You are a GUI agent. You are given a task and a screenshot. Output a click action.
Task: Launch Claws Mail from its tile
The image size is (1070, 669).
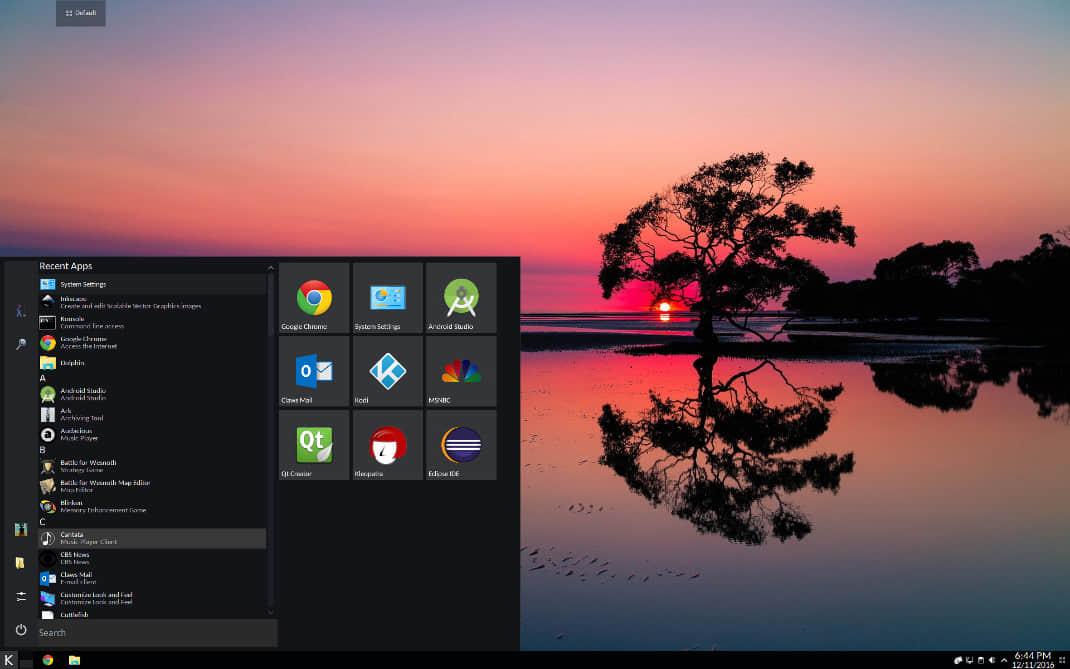[x=313, y=370]
